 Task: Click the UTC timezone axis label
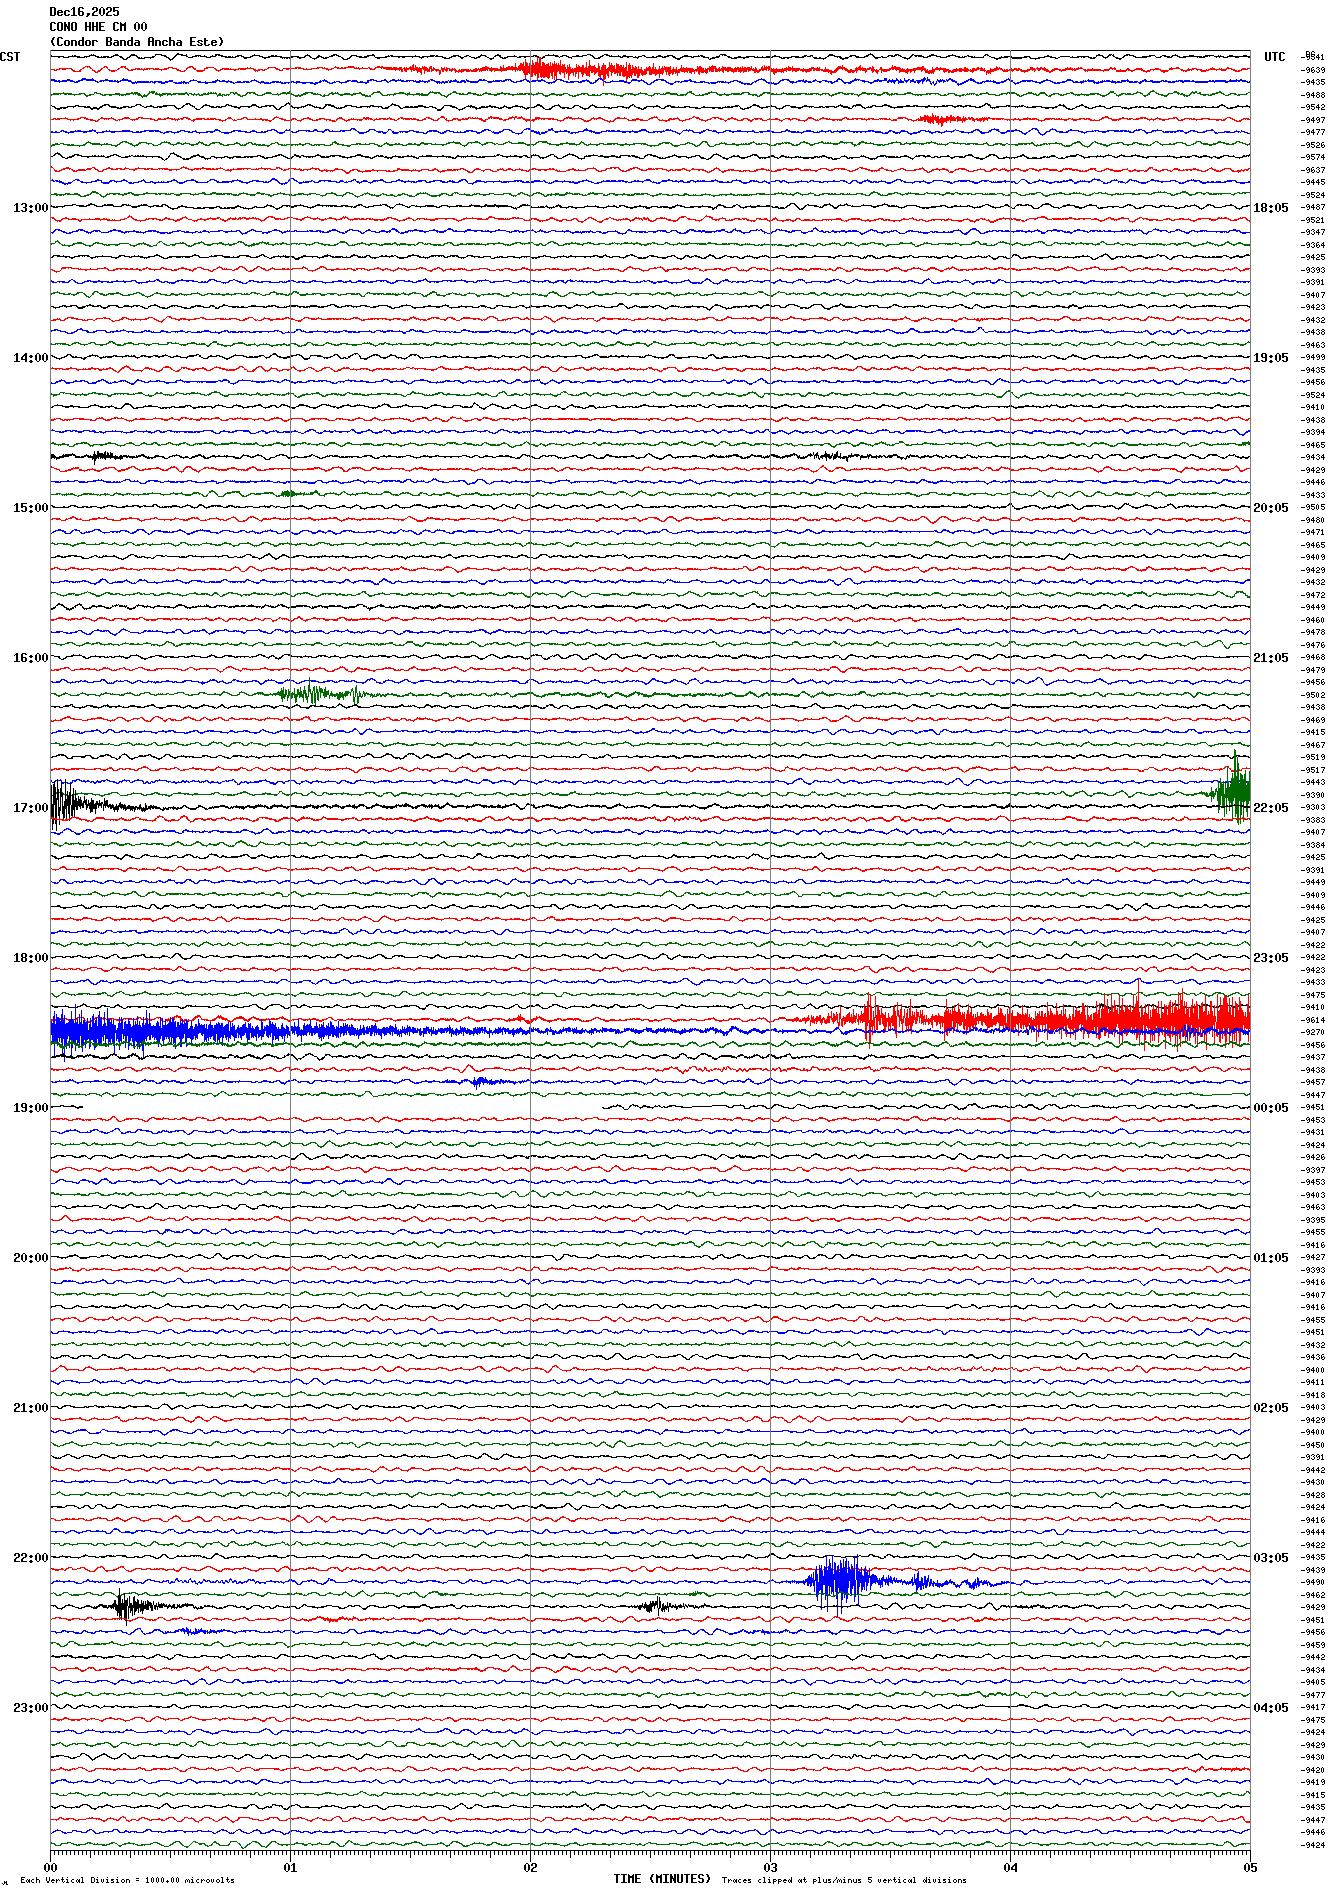[x=1274, y=57]
